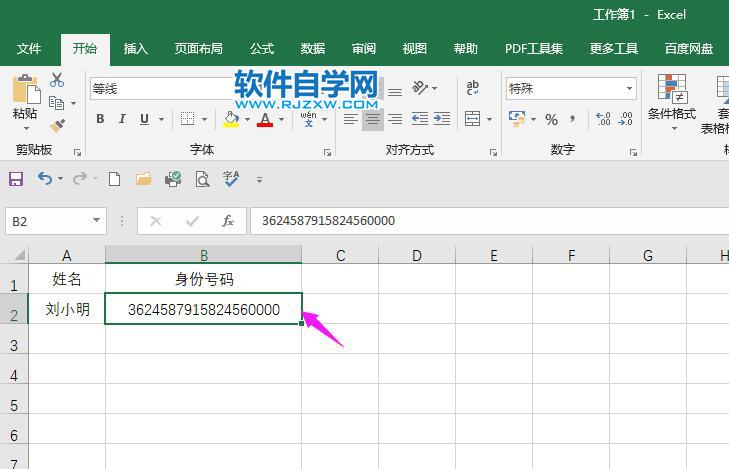Click the Insert Function fx button

click(x=228, y=221)
